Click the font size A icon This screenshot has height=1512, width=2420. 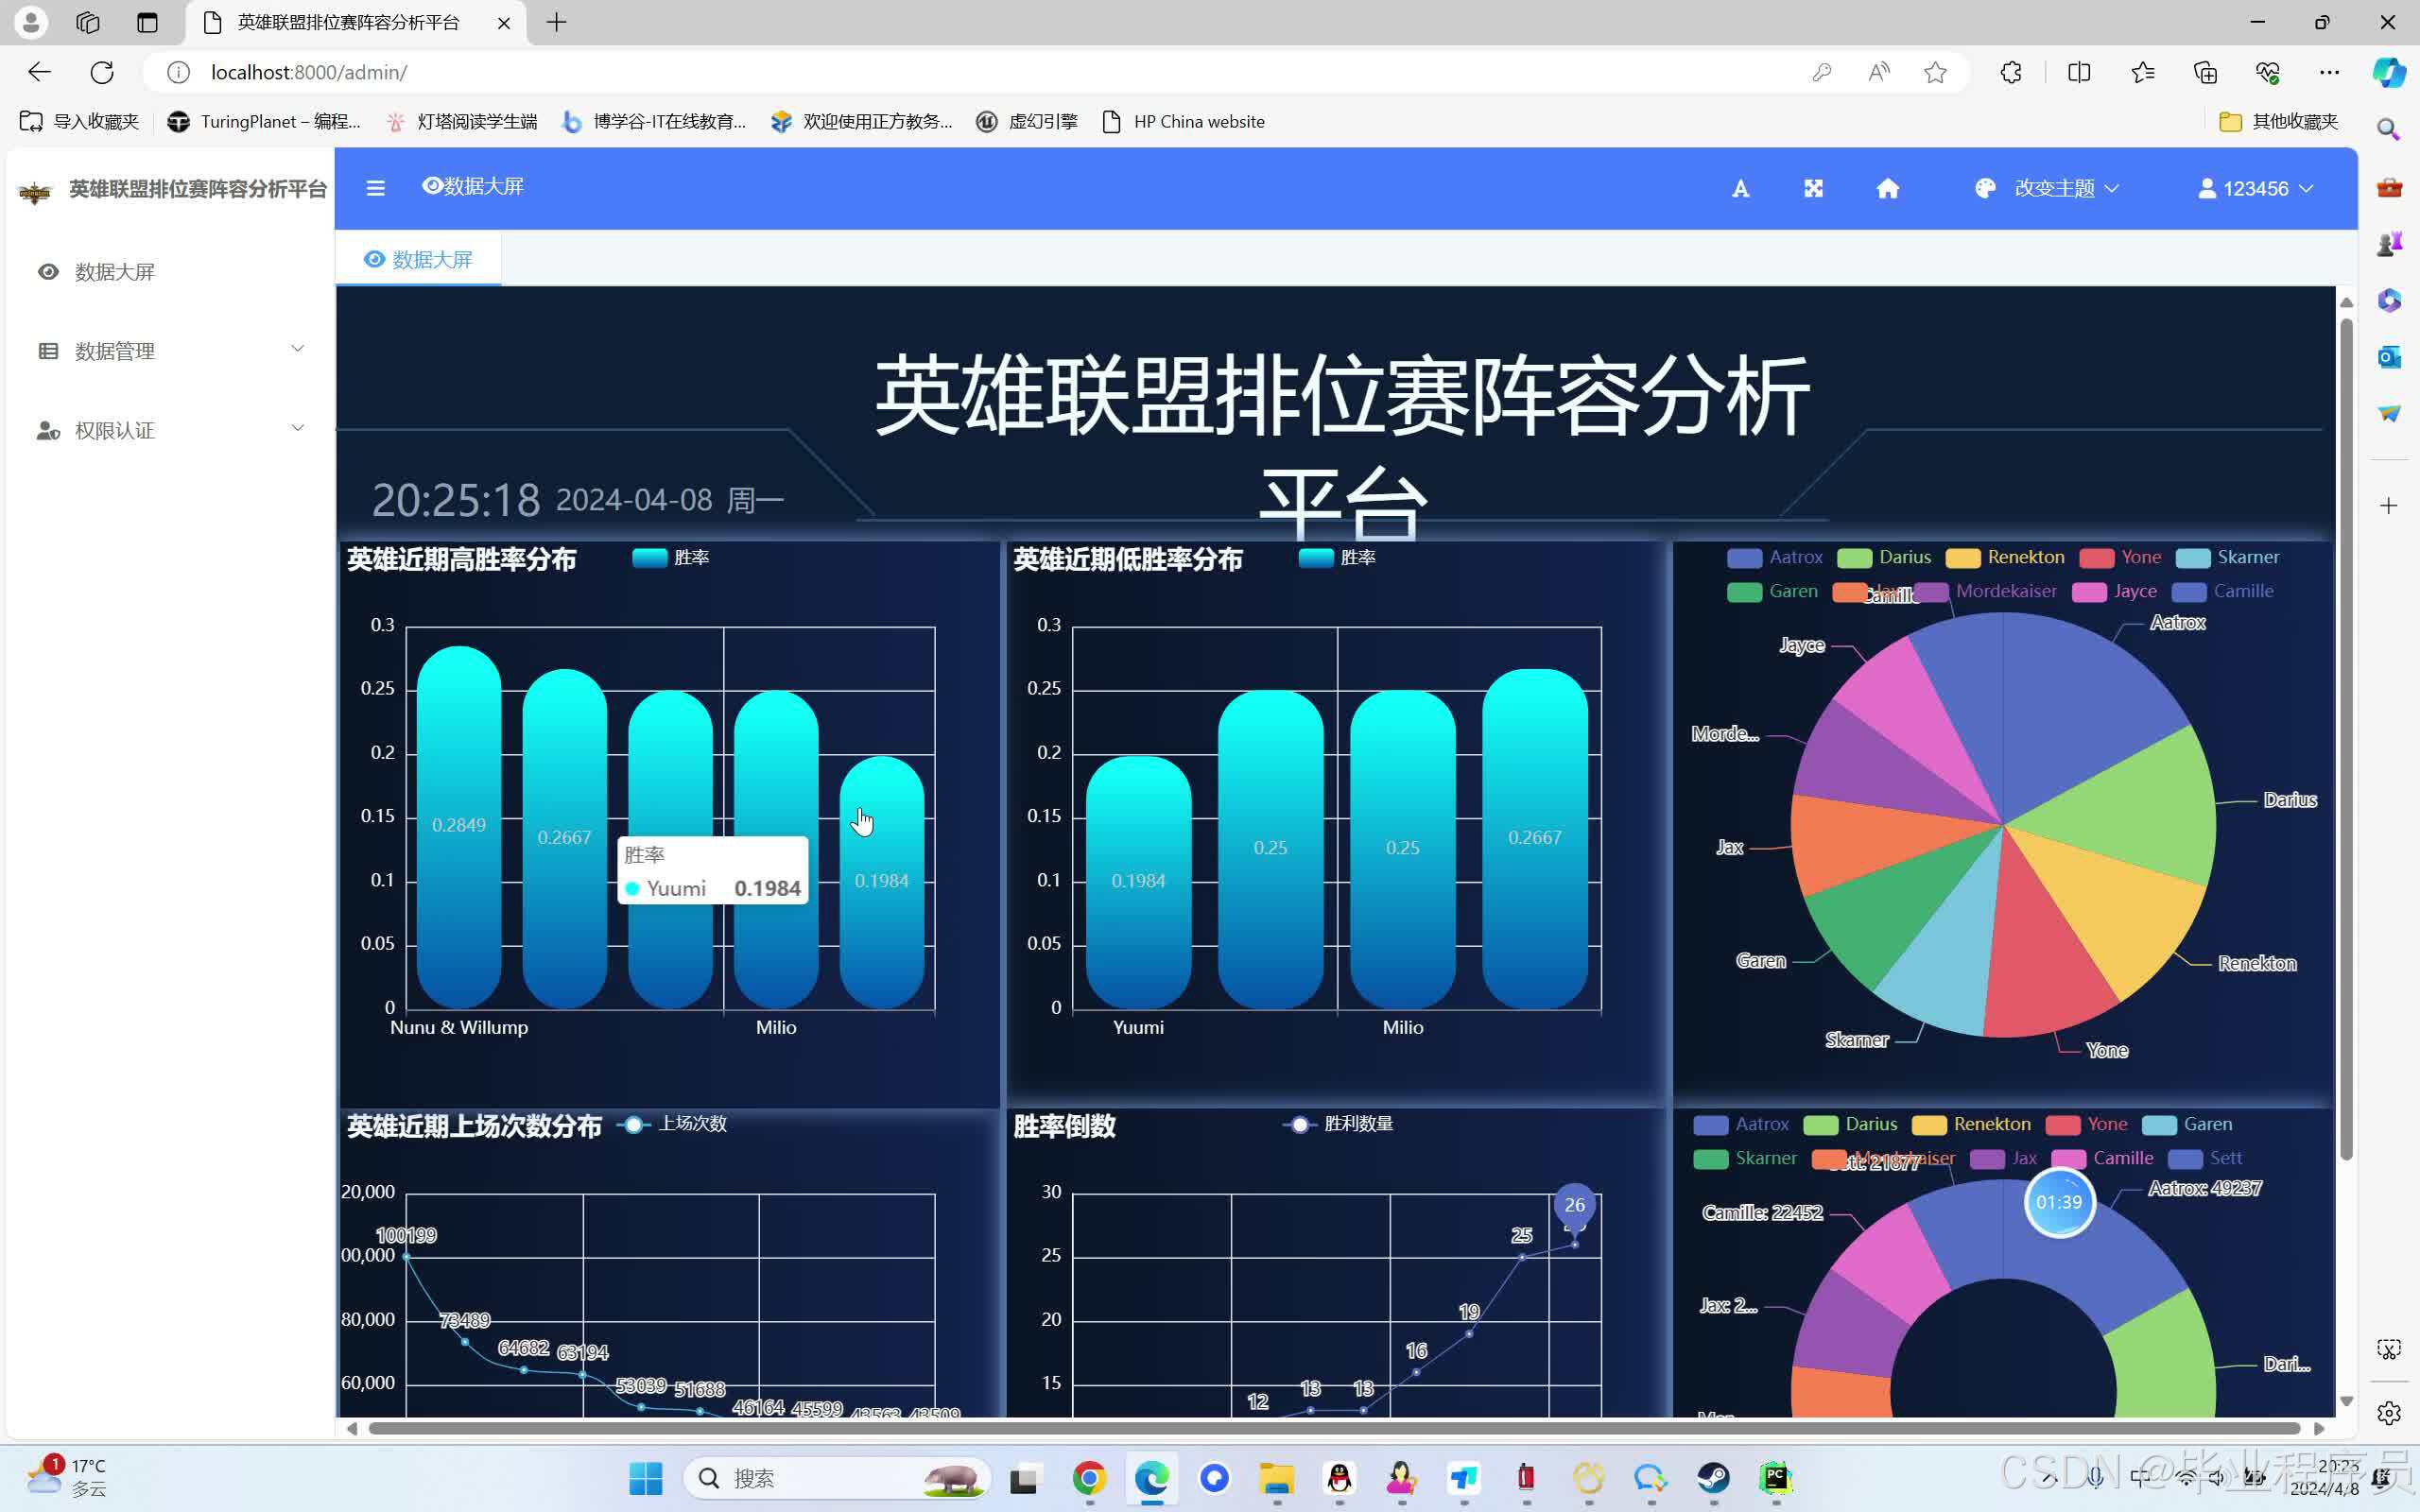(x=1740, y=189)
